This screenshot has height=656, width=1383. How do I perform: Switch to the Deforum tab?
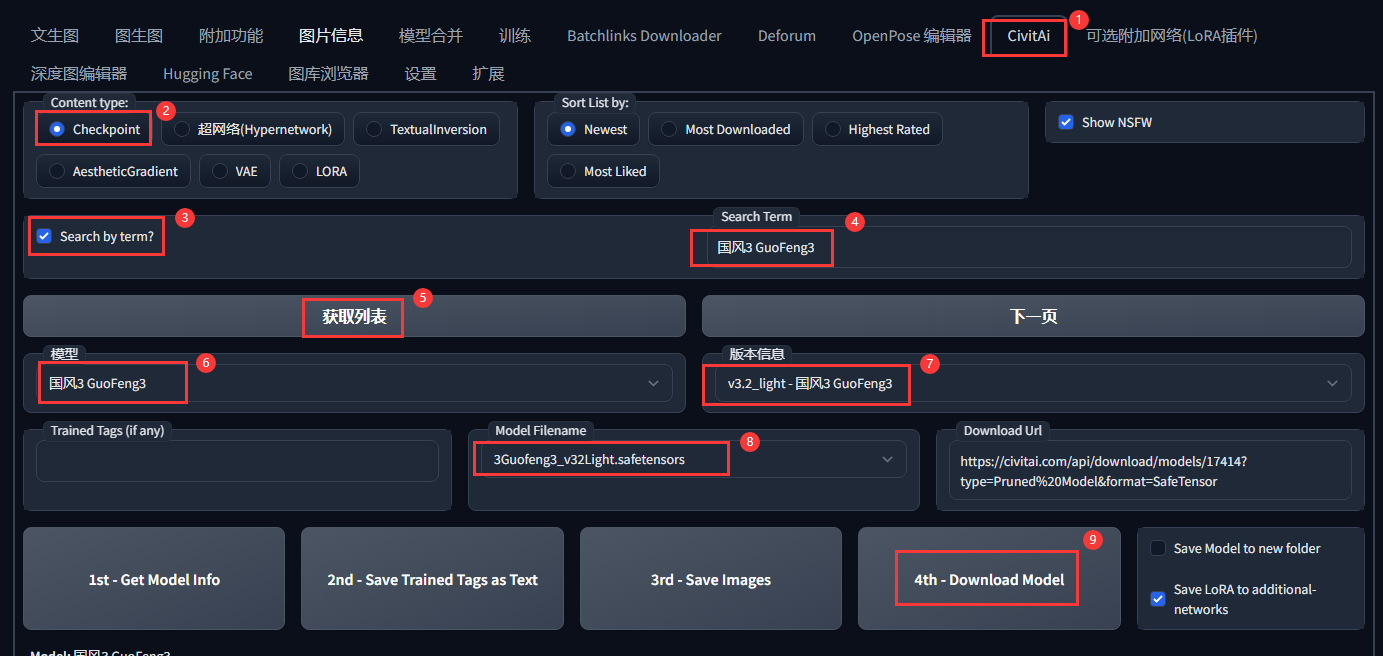(x=787, y=36)
